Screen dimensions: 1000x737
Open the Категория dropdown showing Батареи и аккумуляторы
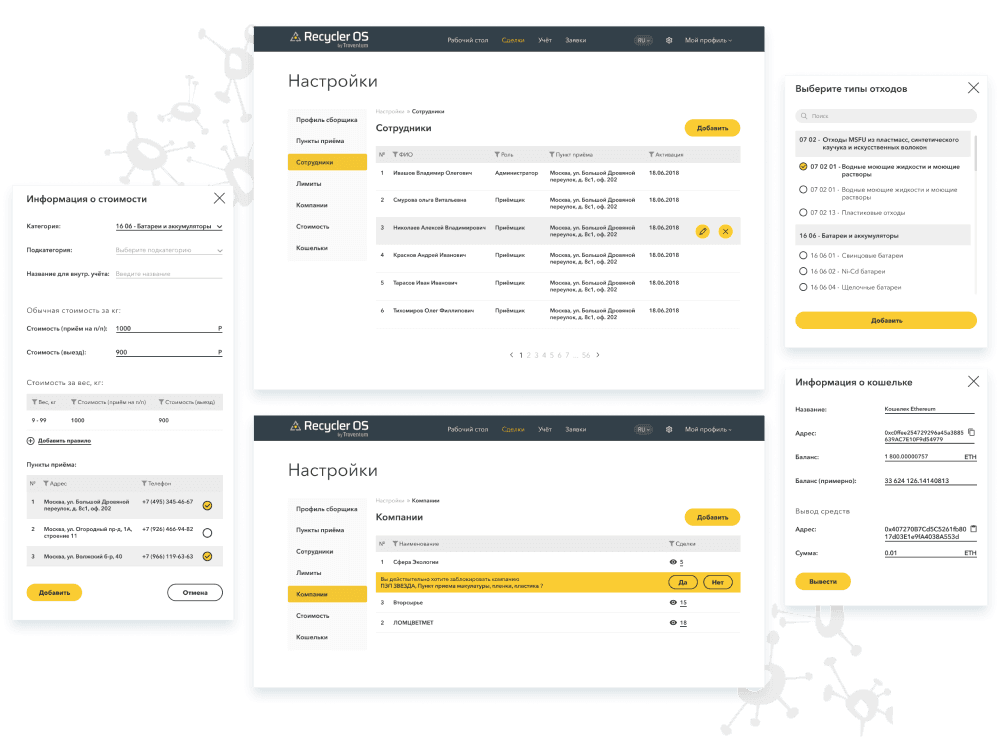(168, 227)
